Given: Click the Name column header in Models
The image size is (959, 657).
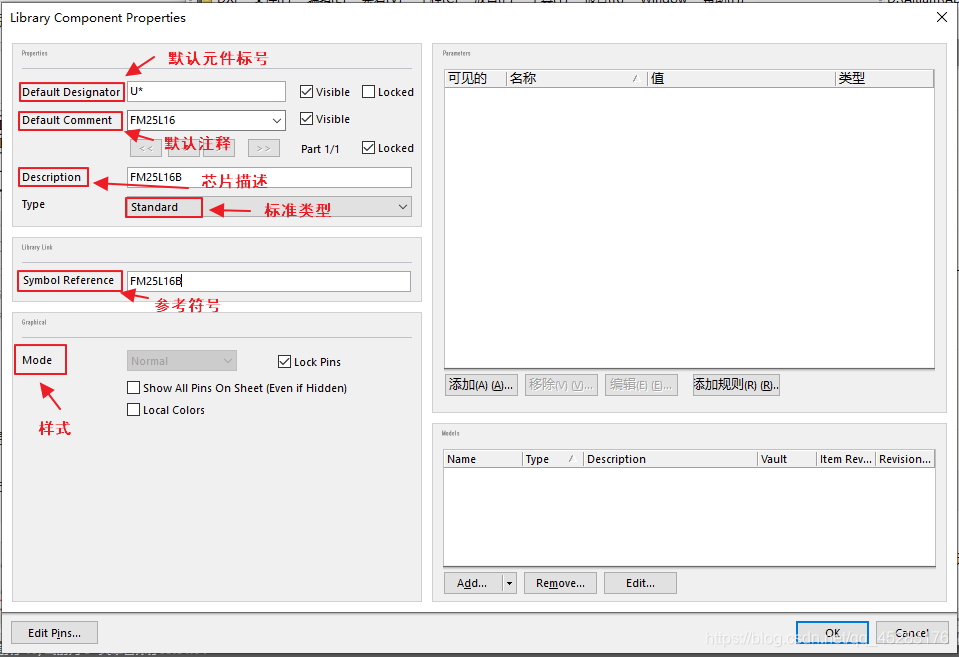Looking at the screenshot, I should [x=482, y=459].
